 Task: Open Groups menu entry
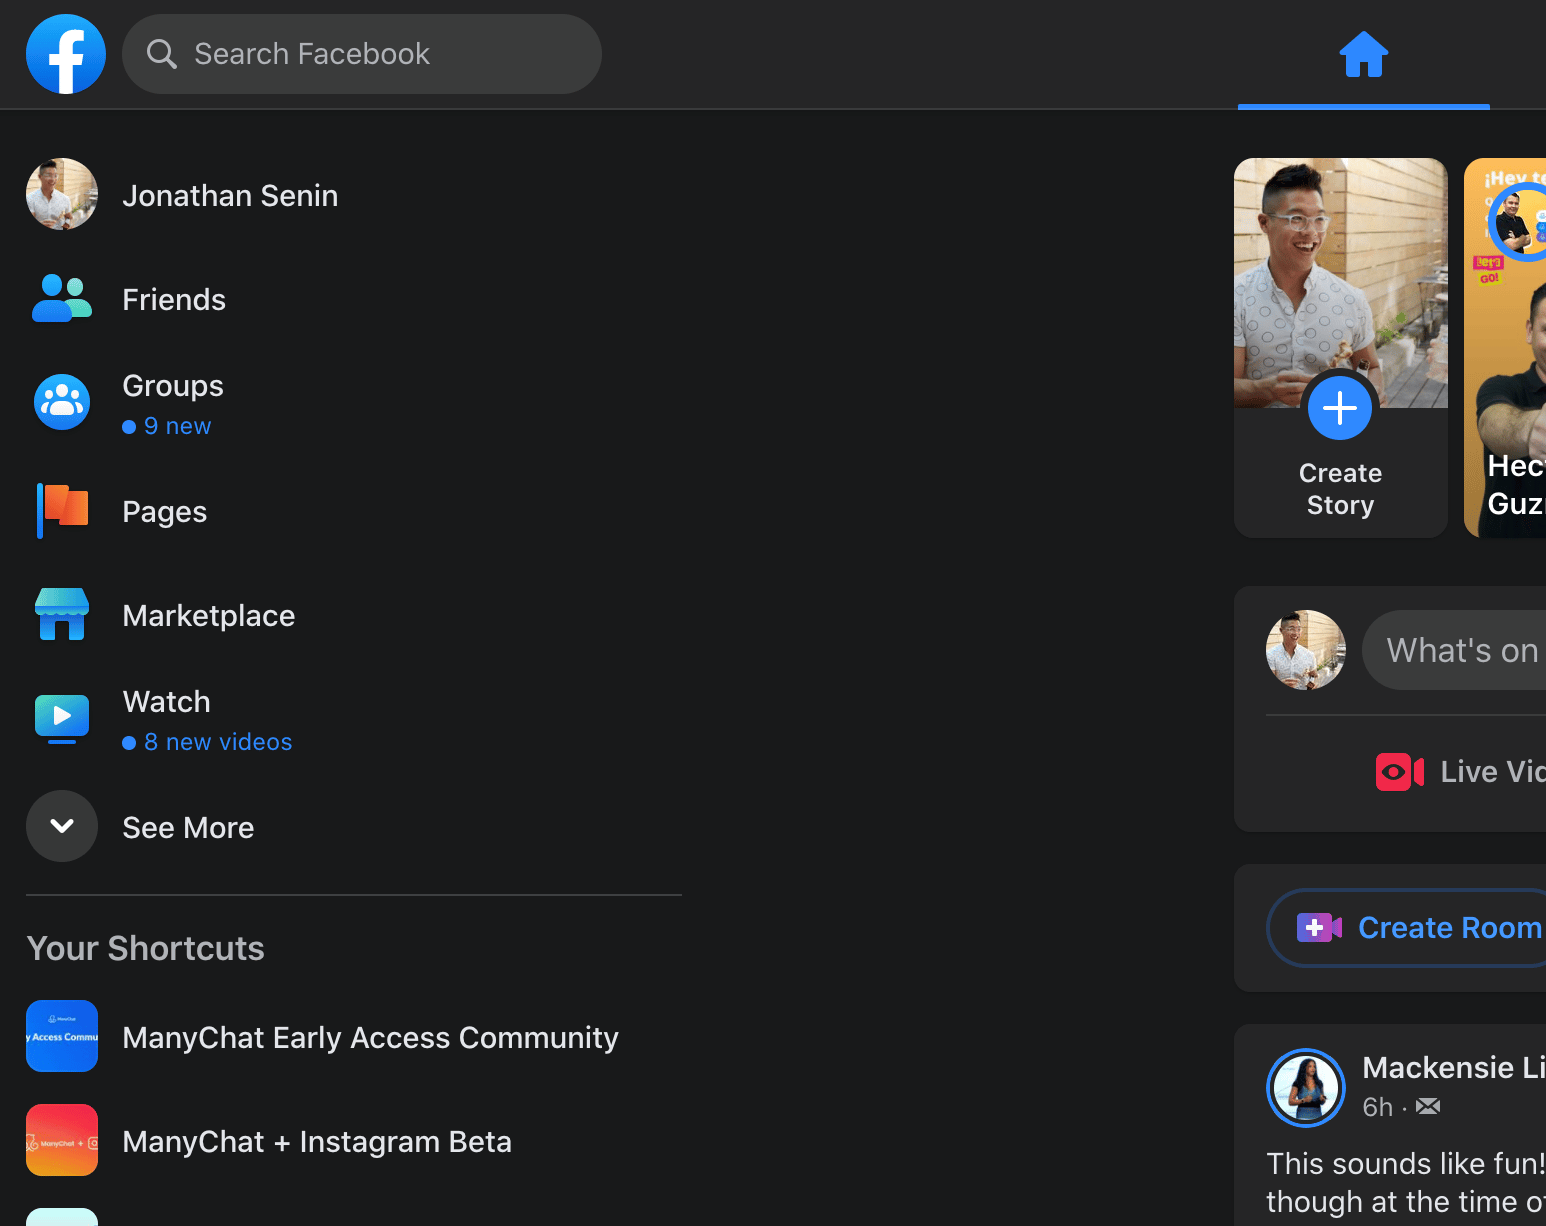point(173,386)
